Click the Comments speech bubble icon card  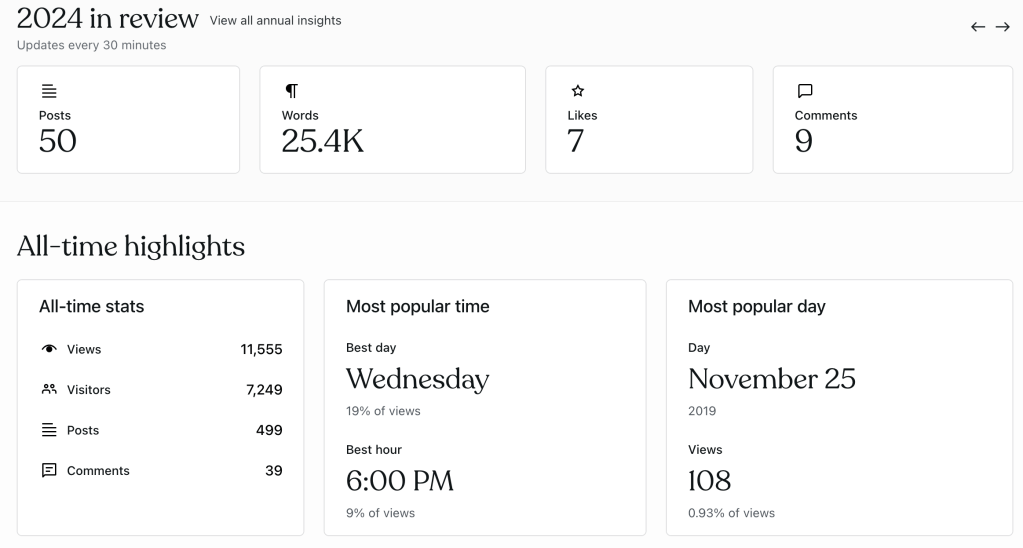coord(805,91)
